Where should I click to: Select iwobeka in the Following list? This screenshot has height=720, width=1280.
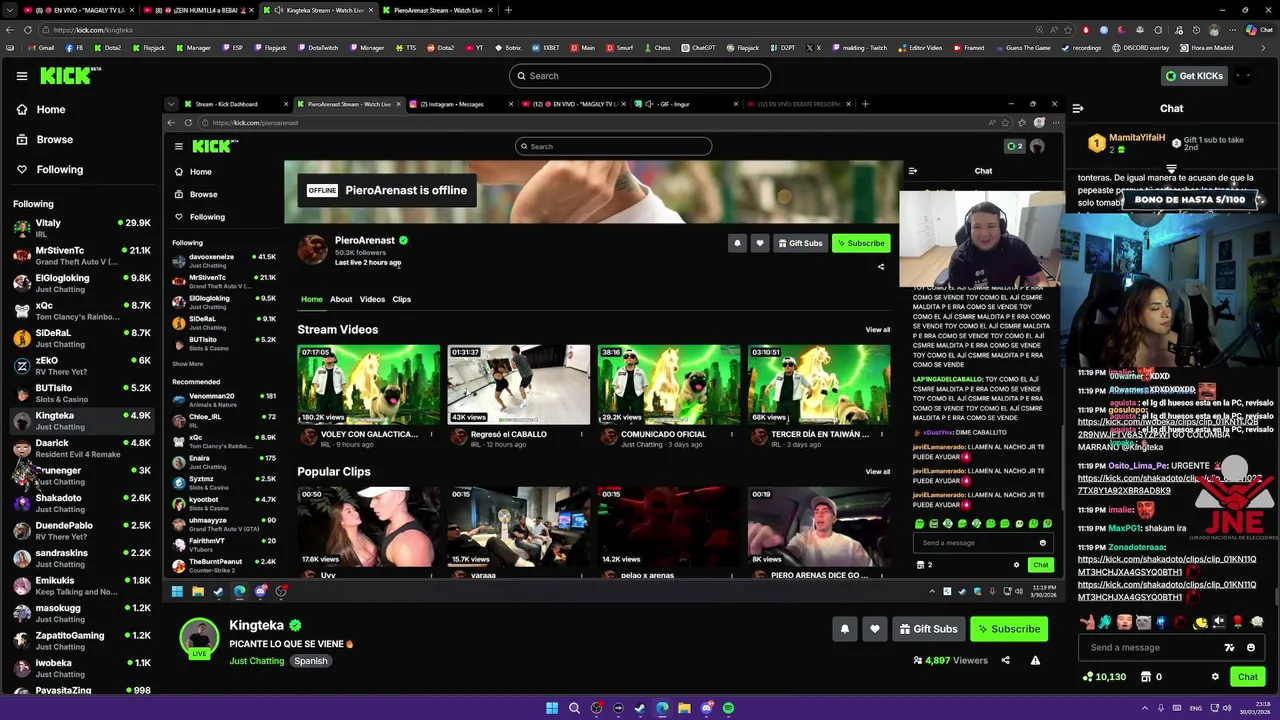point(82,668)
